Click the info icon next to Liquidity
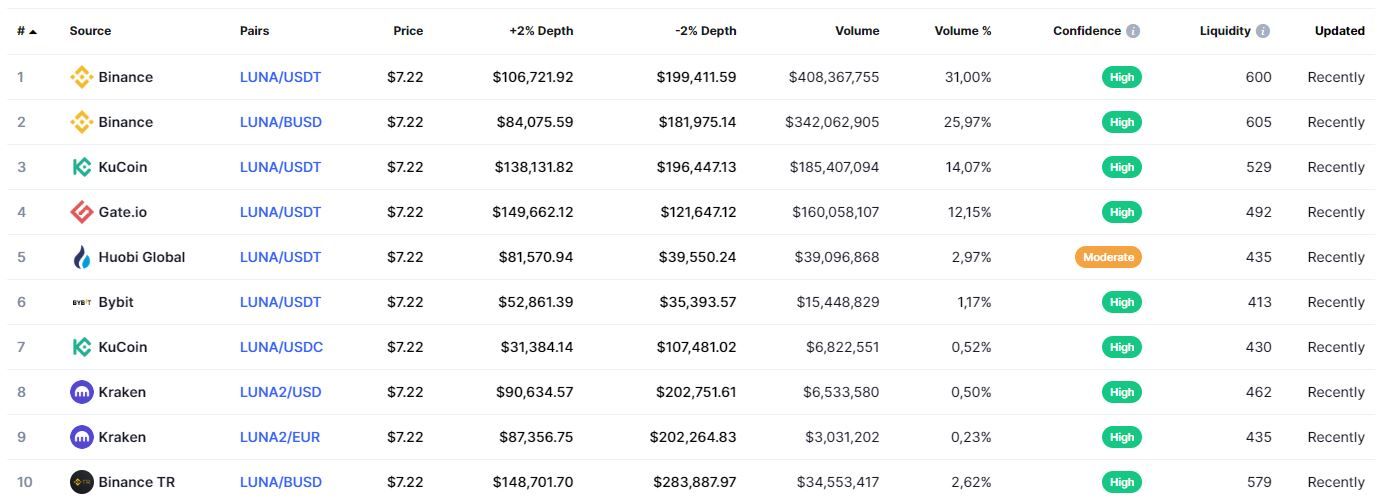Viewport: 1396px width, 503px height. tap(1263, 31)
